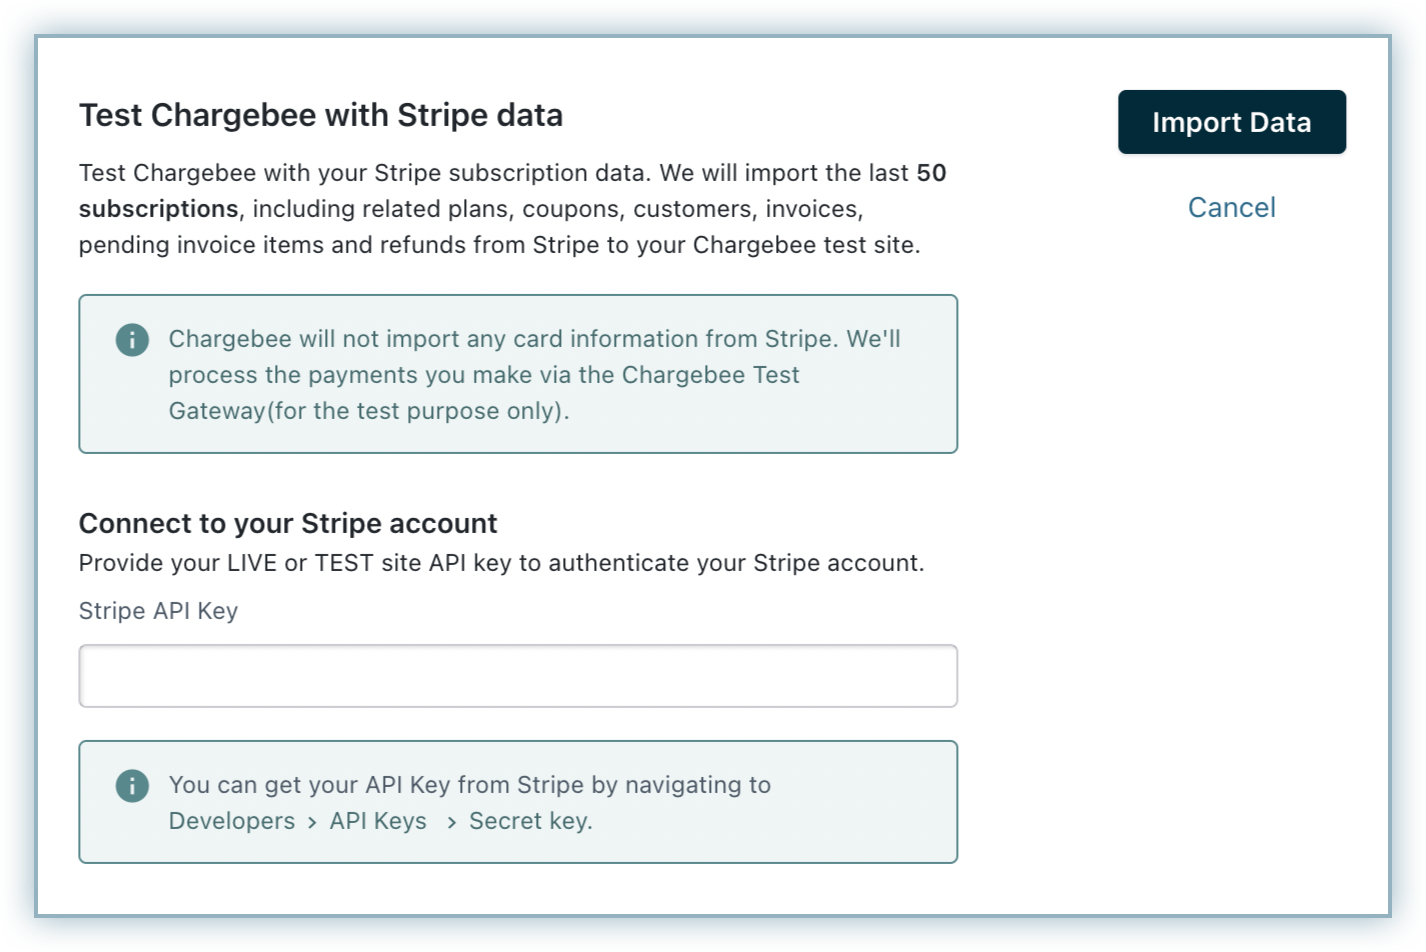1426x952 pixels.
Task: Click You can get your API Key line
Action: click(x=470, y=785)
